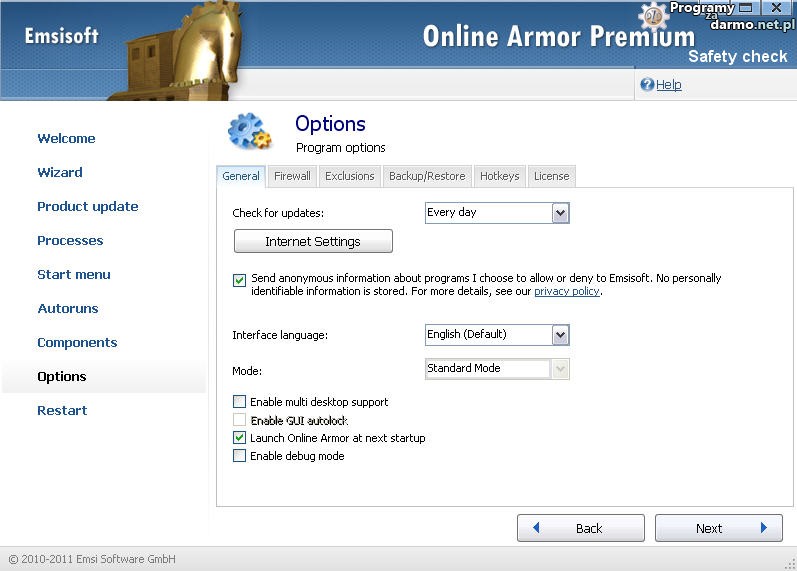Switch to the Firewall tab
Image resolution: width=797 pixels, height=571 pixels.
[292, 176]
